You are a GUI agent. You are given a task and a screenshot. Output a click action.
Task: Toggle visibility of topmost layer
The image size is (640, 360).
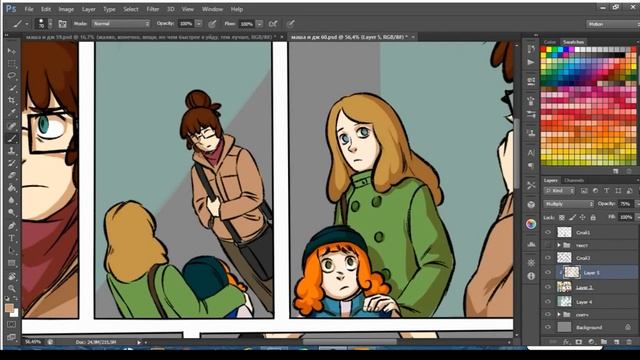pyautogui.click(x=548, y=232)
